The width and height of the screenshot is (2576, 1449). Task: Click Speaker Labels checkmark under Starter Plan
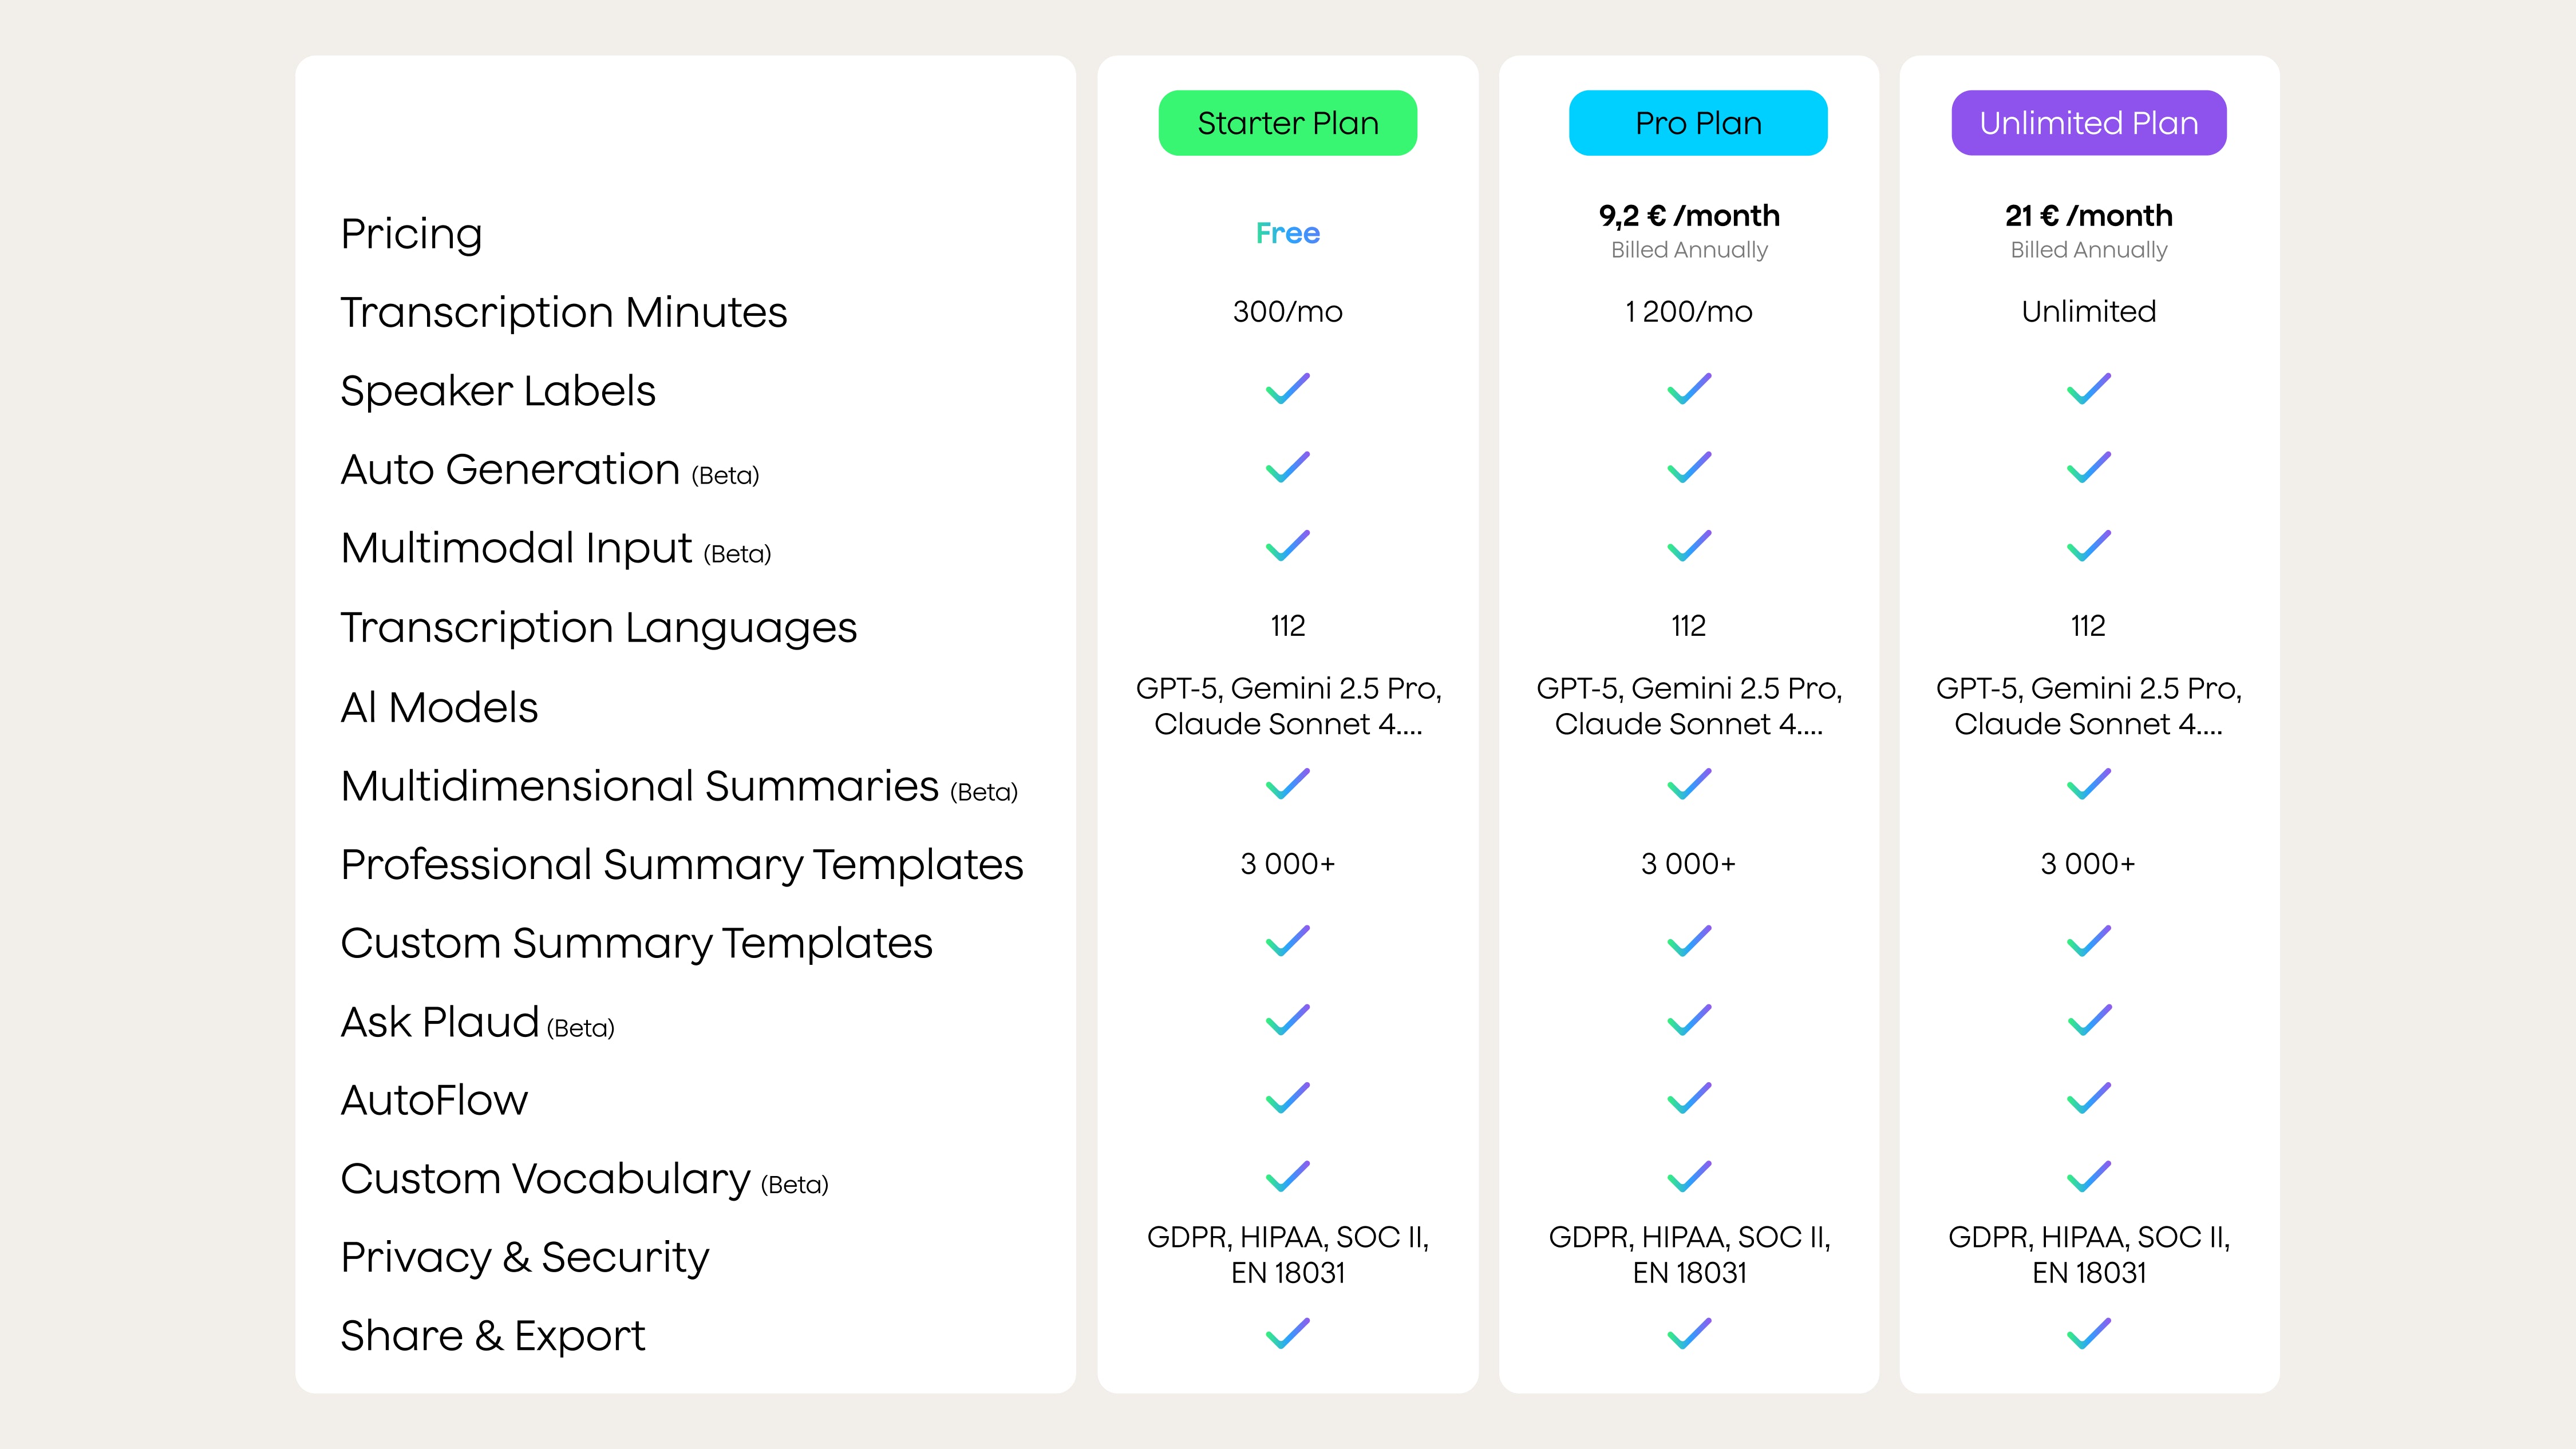[x=1287, y=389]
